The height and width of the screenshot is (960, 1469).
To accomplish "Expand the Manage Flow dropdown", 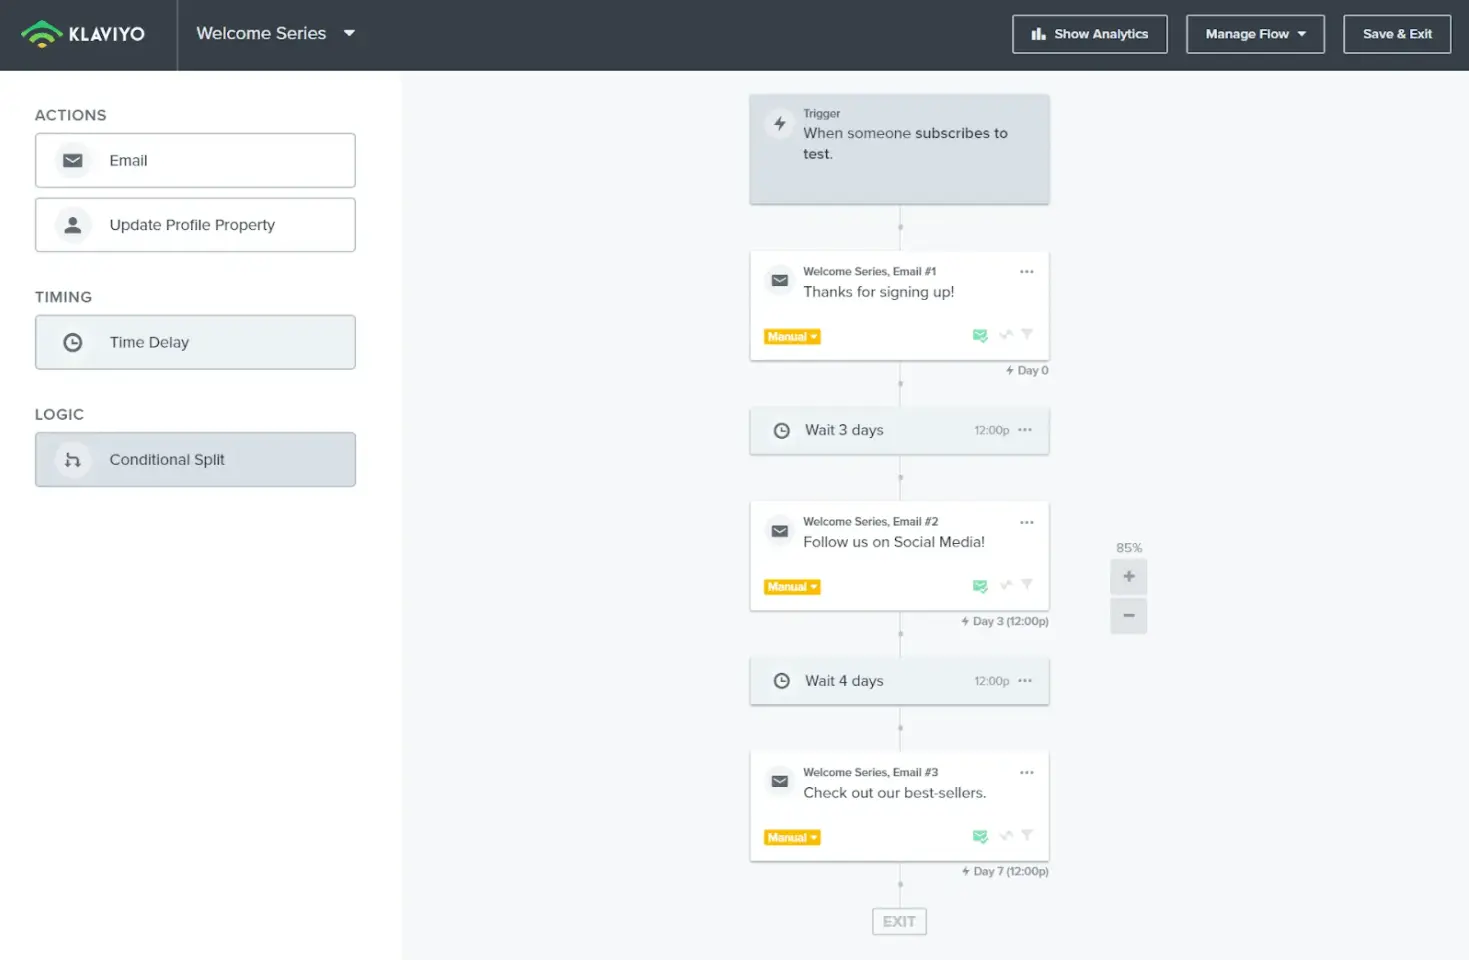I will click(x=1255, y=34).
